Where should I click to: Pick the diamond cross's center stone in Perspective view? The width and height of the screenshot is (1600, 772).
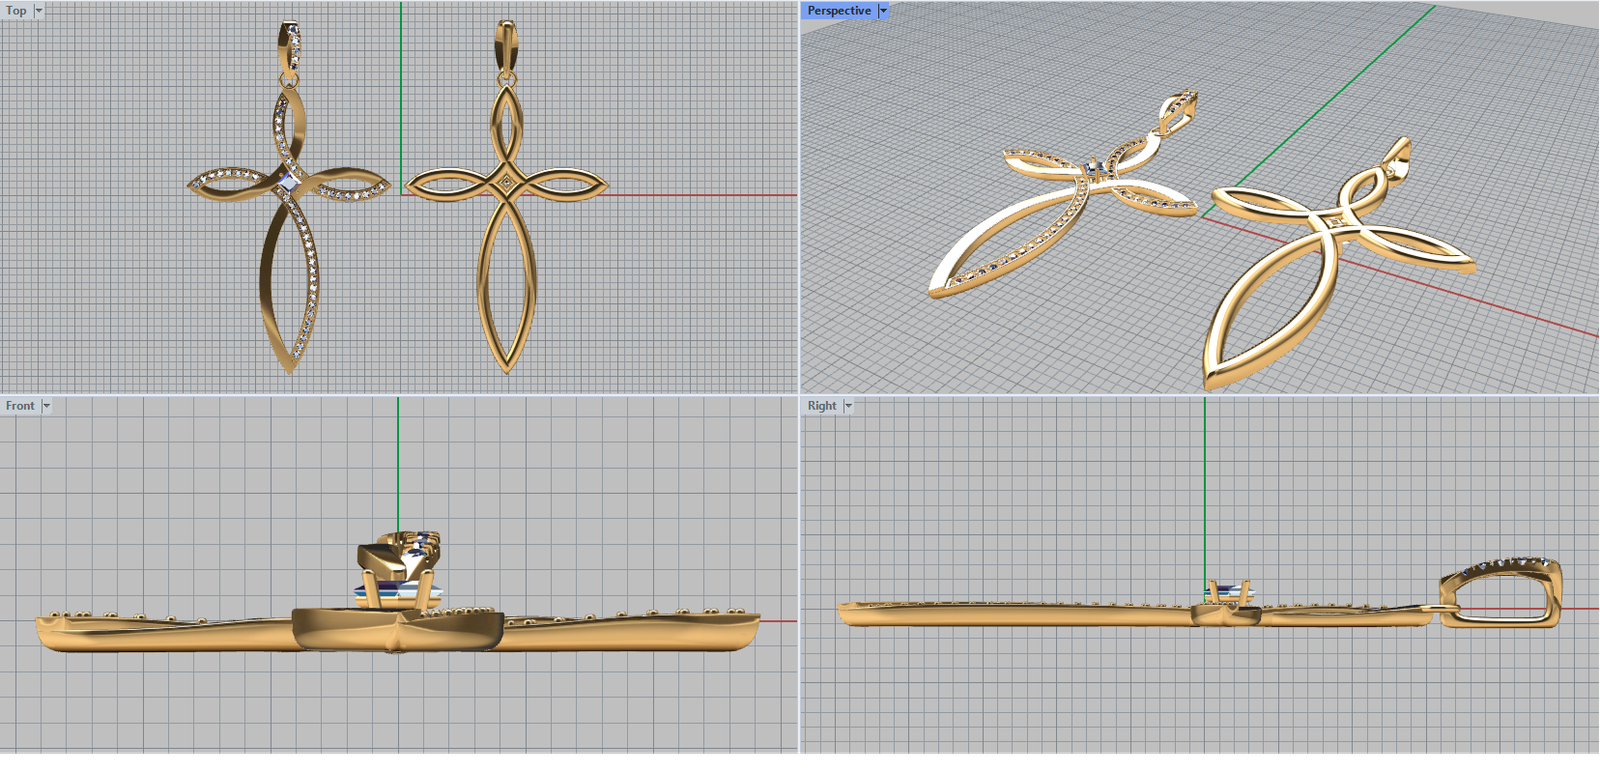coord(1095,168)
